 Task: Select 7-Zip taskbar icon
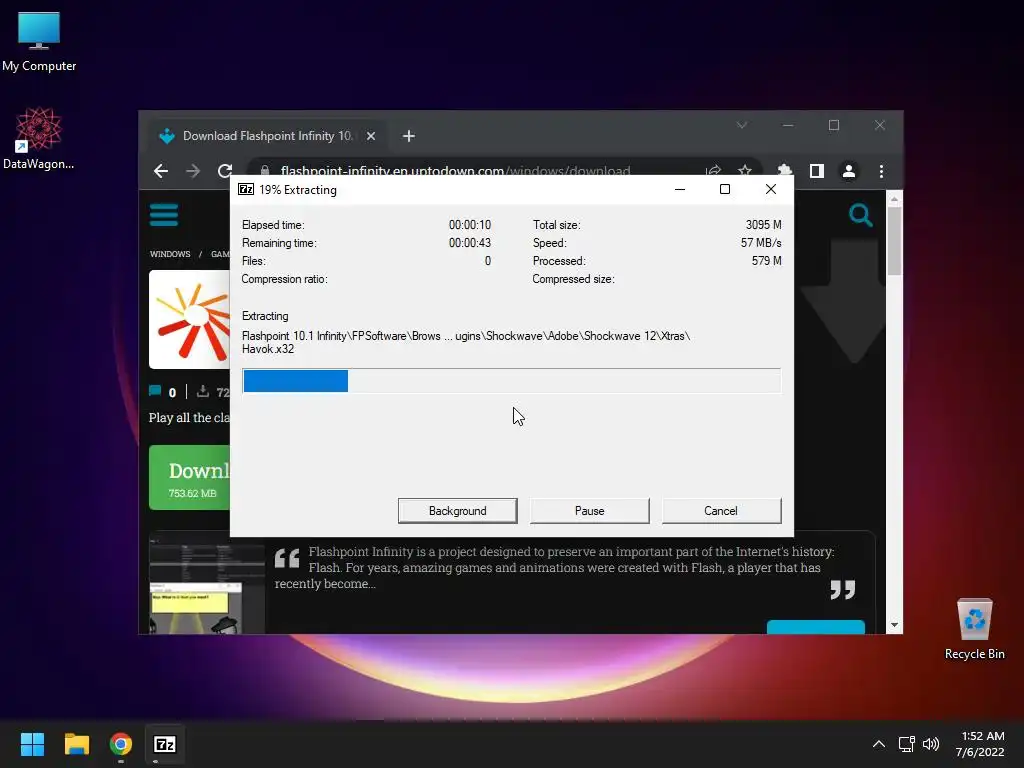pyautogui.click(x=165, y=744)
